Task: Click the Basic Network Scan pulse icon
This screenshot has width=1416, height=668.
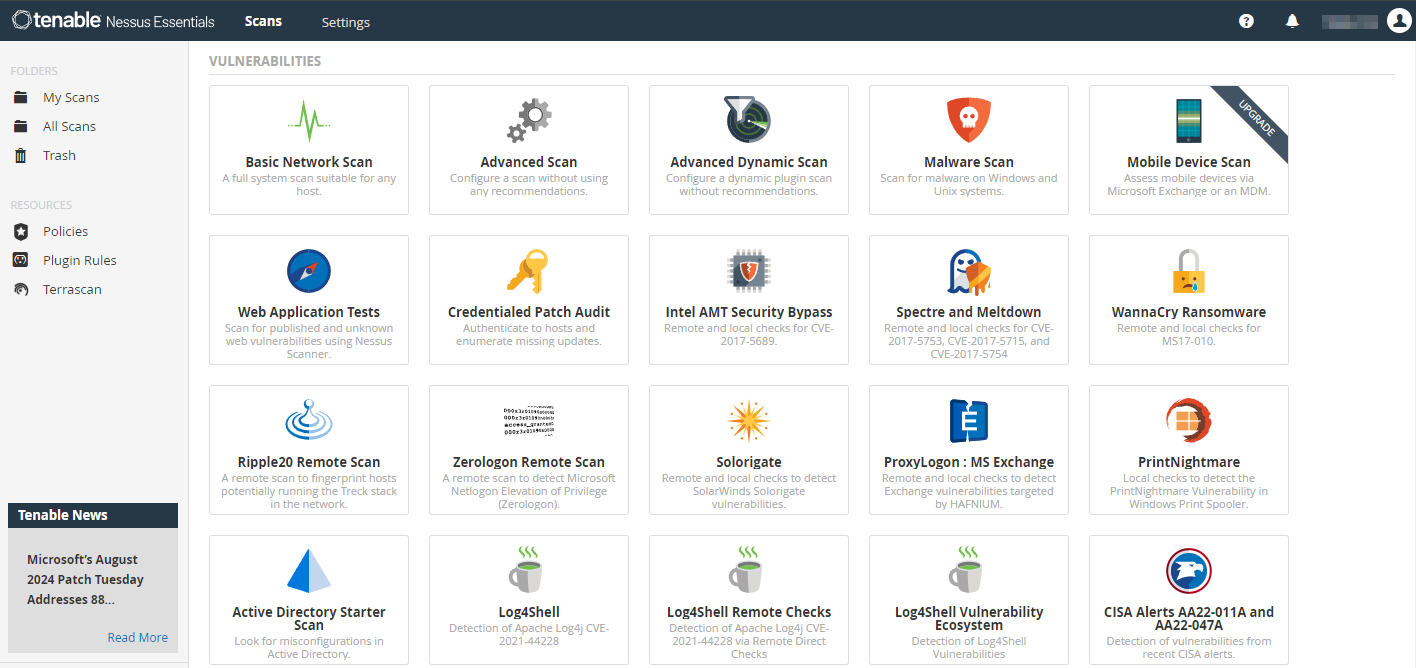Action: tap(309, 121)
